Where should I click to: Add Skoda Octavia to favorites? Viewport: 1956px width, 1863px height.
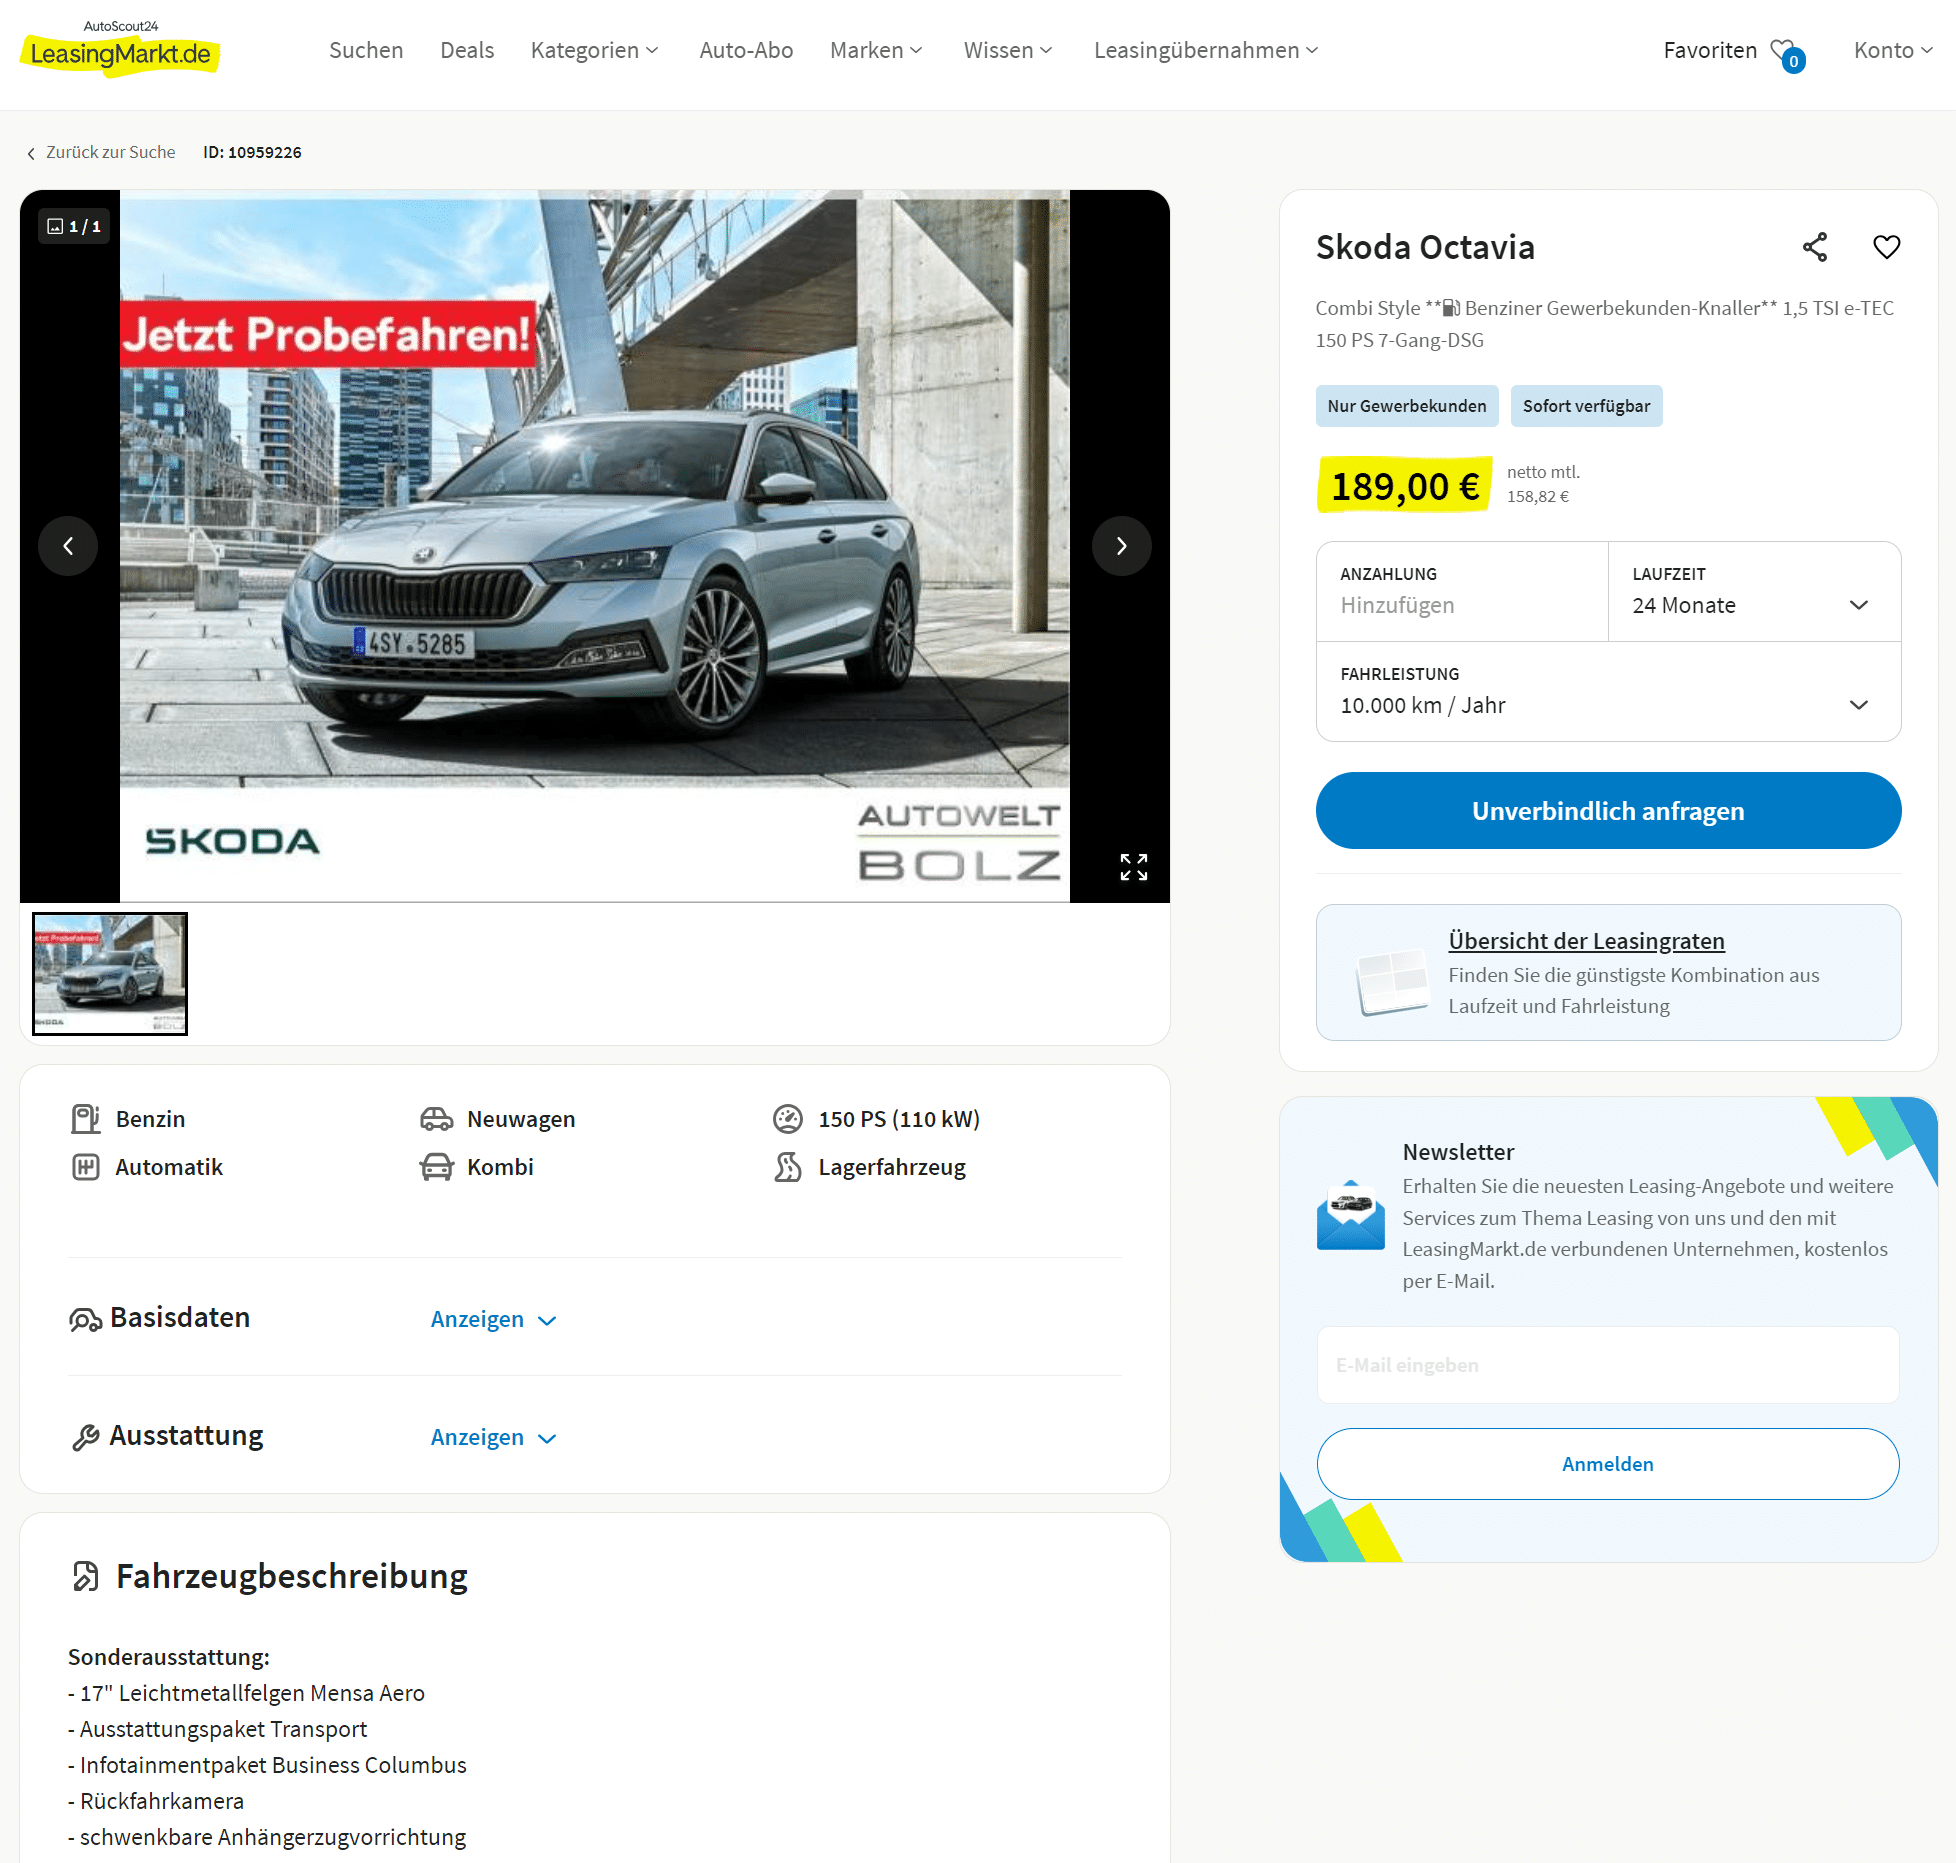point(1887,247)
